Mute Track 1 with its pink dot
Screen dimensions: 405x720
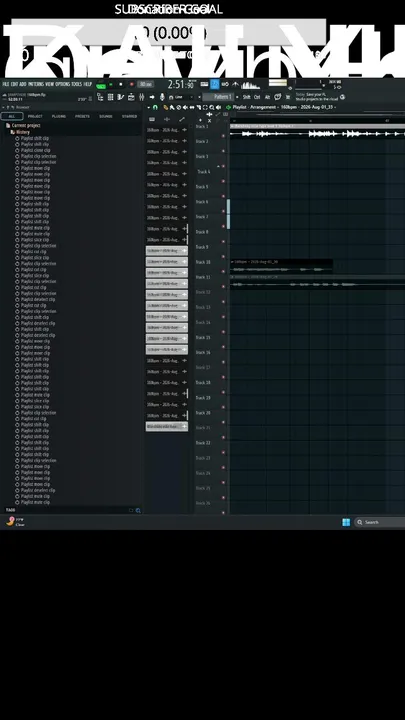224,136
